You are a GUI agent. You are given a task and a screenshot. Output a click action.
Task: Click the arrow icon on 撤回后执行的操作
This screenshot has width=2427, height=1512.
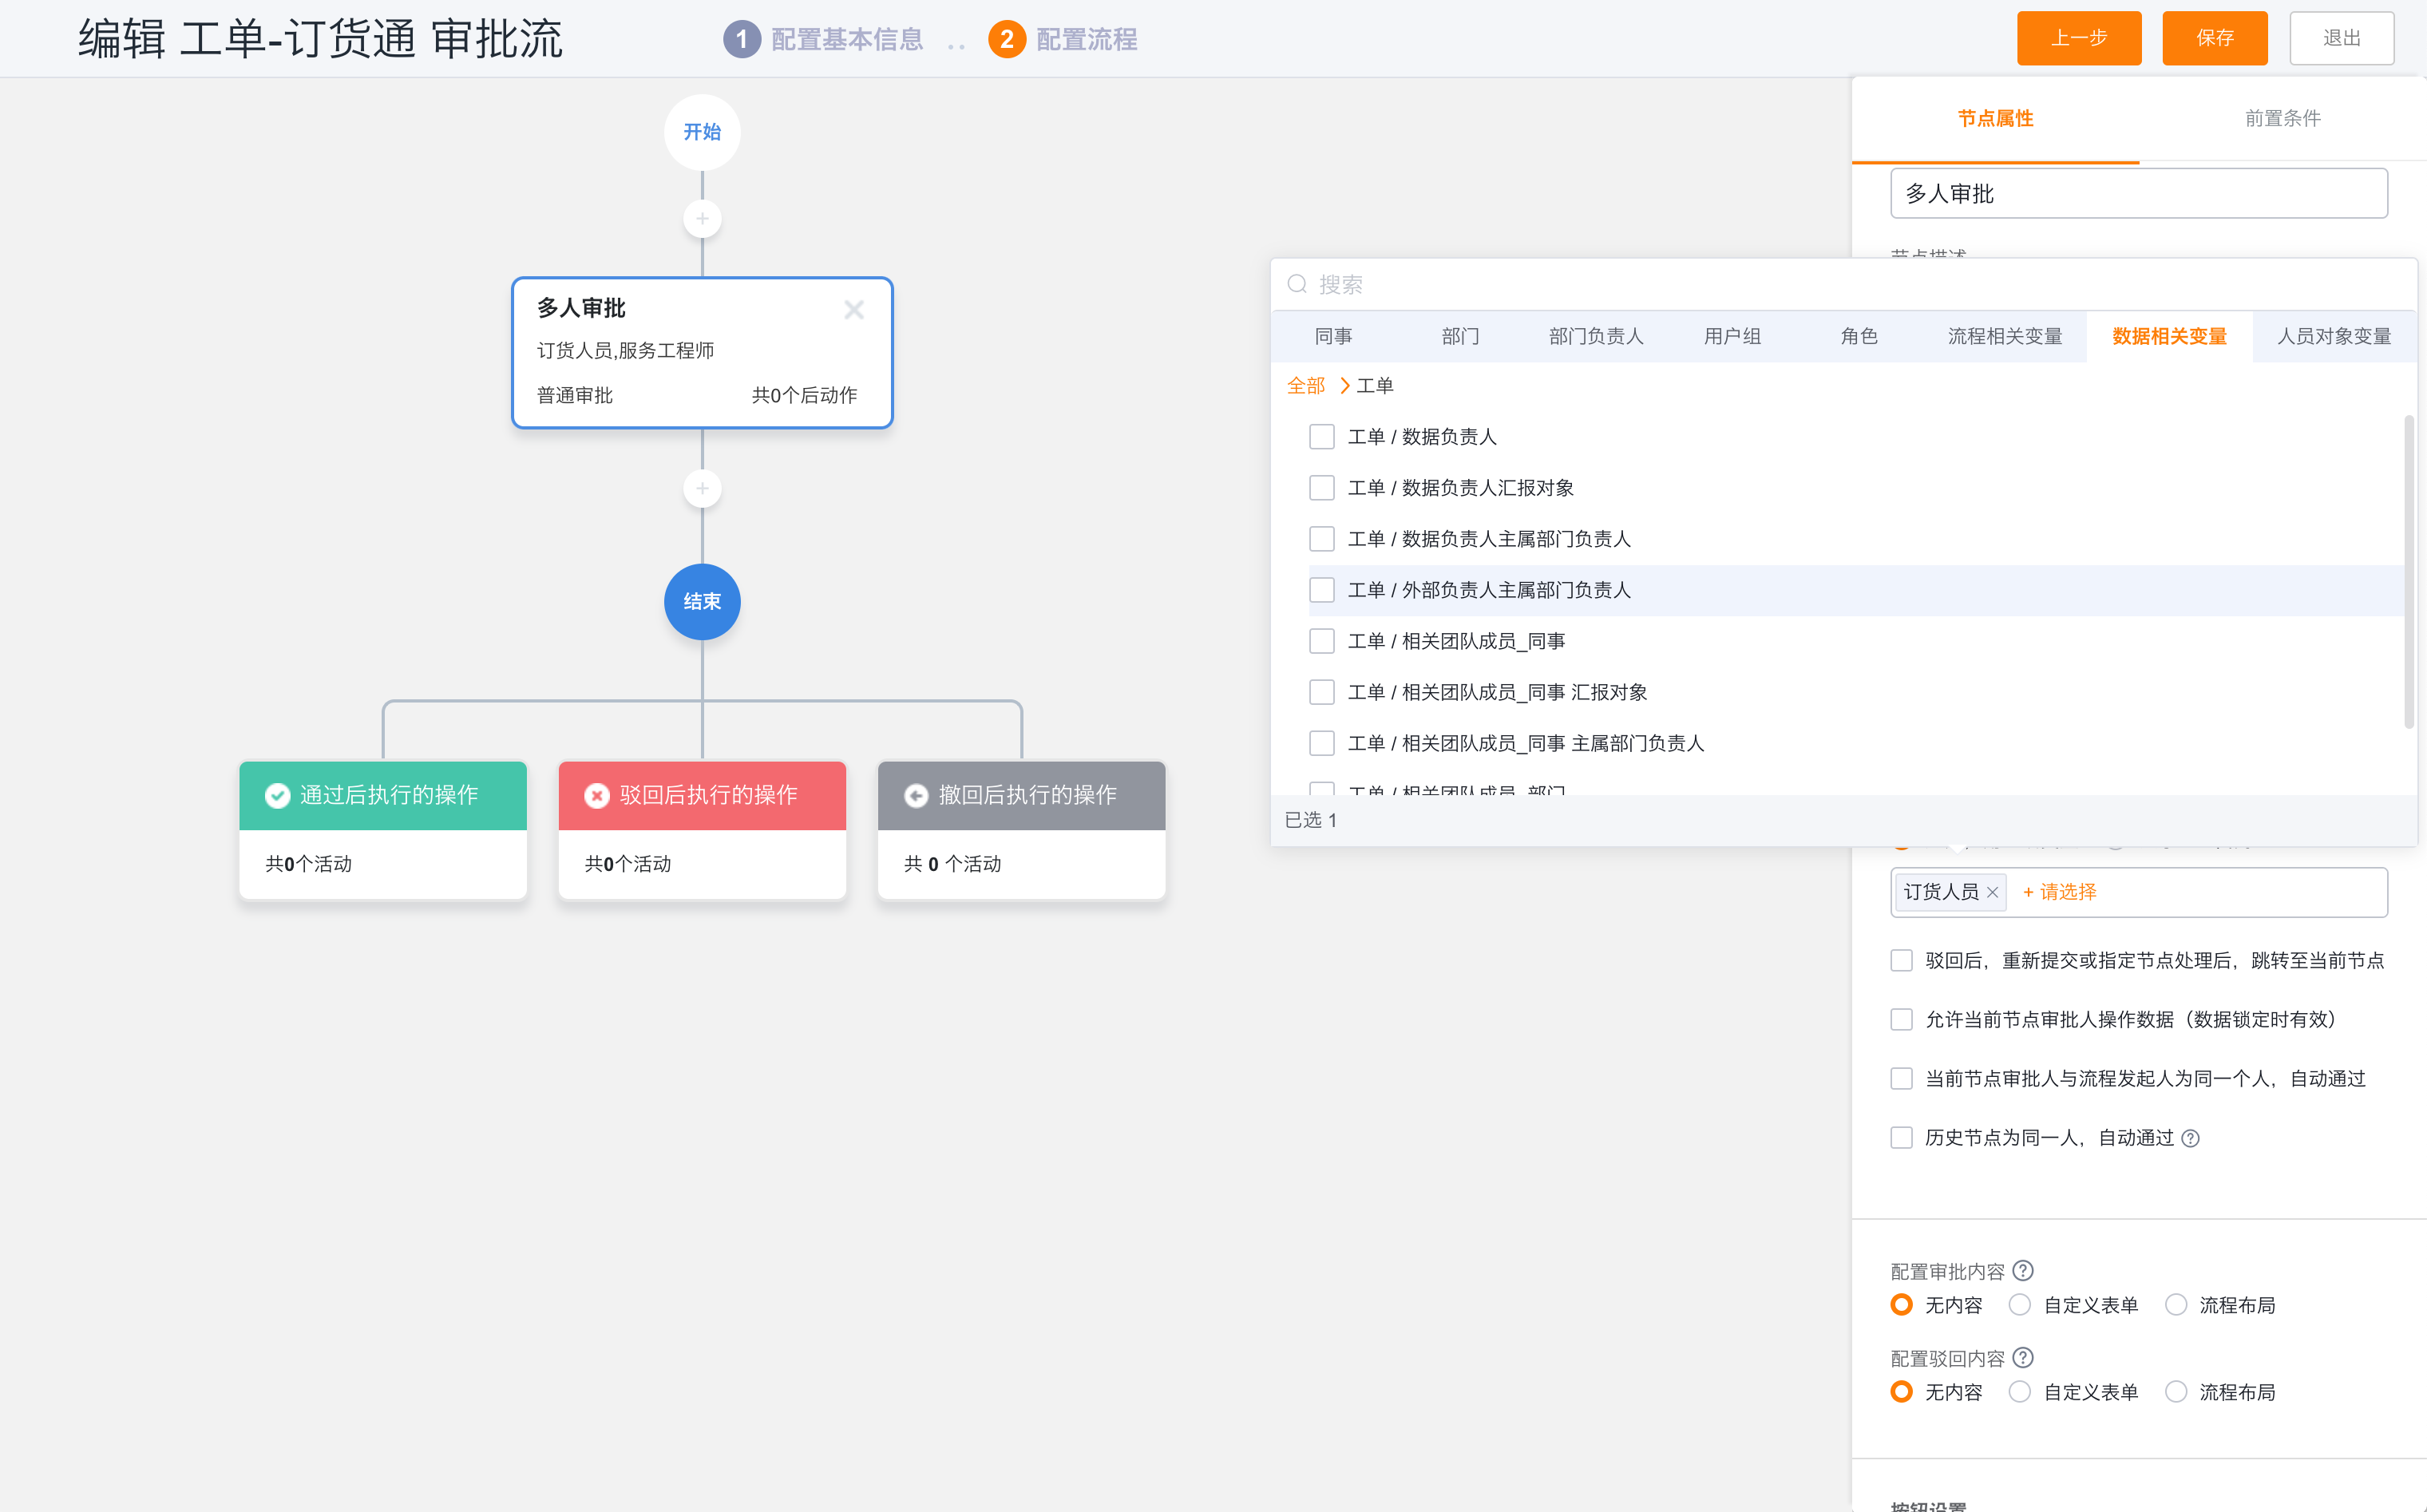pyautogui.click(x=916, y=795)
